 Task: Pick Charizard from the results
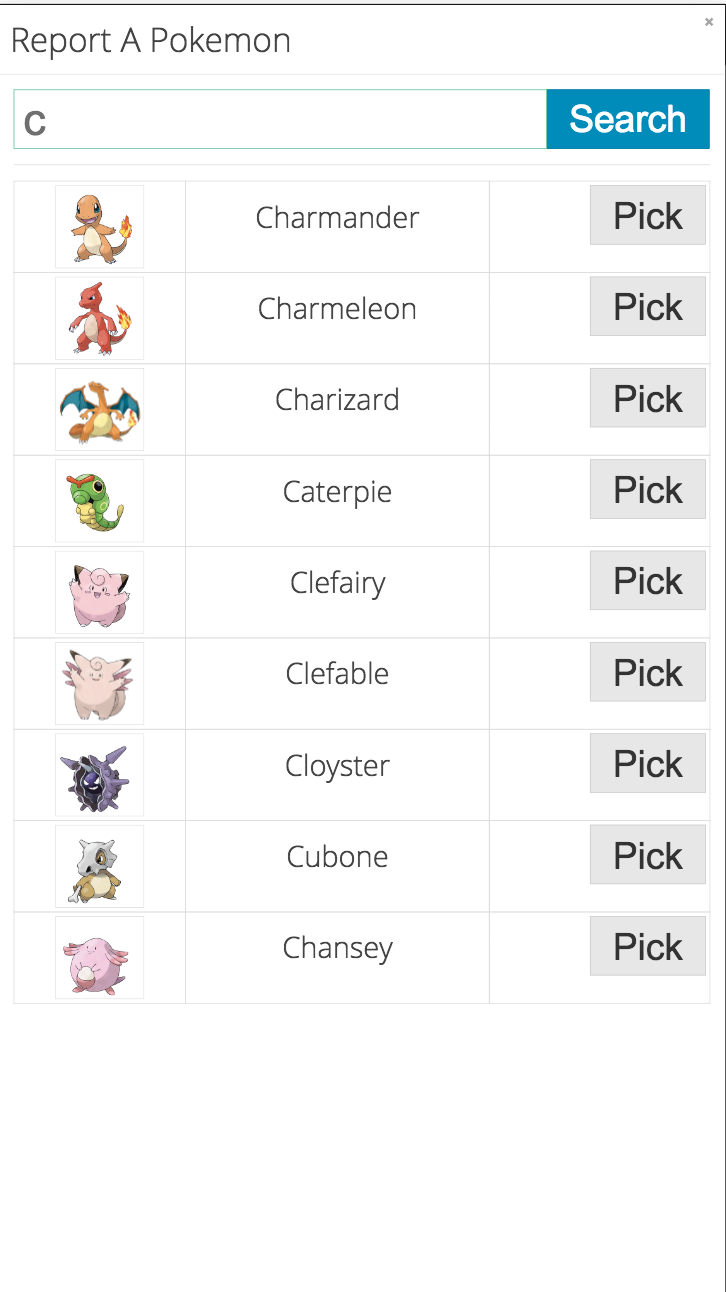pyautogui.click(x=647, y=397)
